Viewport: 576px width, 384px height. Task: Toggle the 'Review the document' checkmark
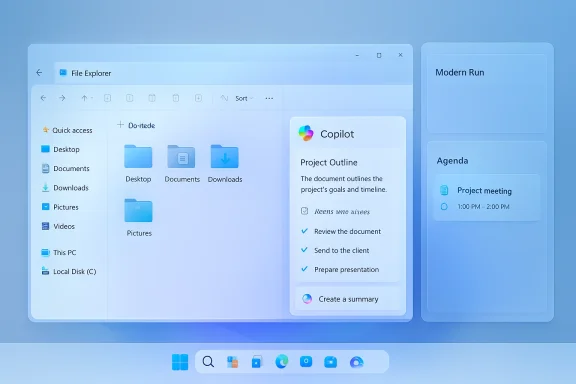(x=305, y=231)
